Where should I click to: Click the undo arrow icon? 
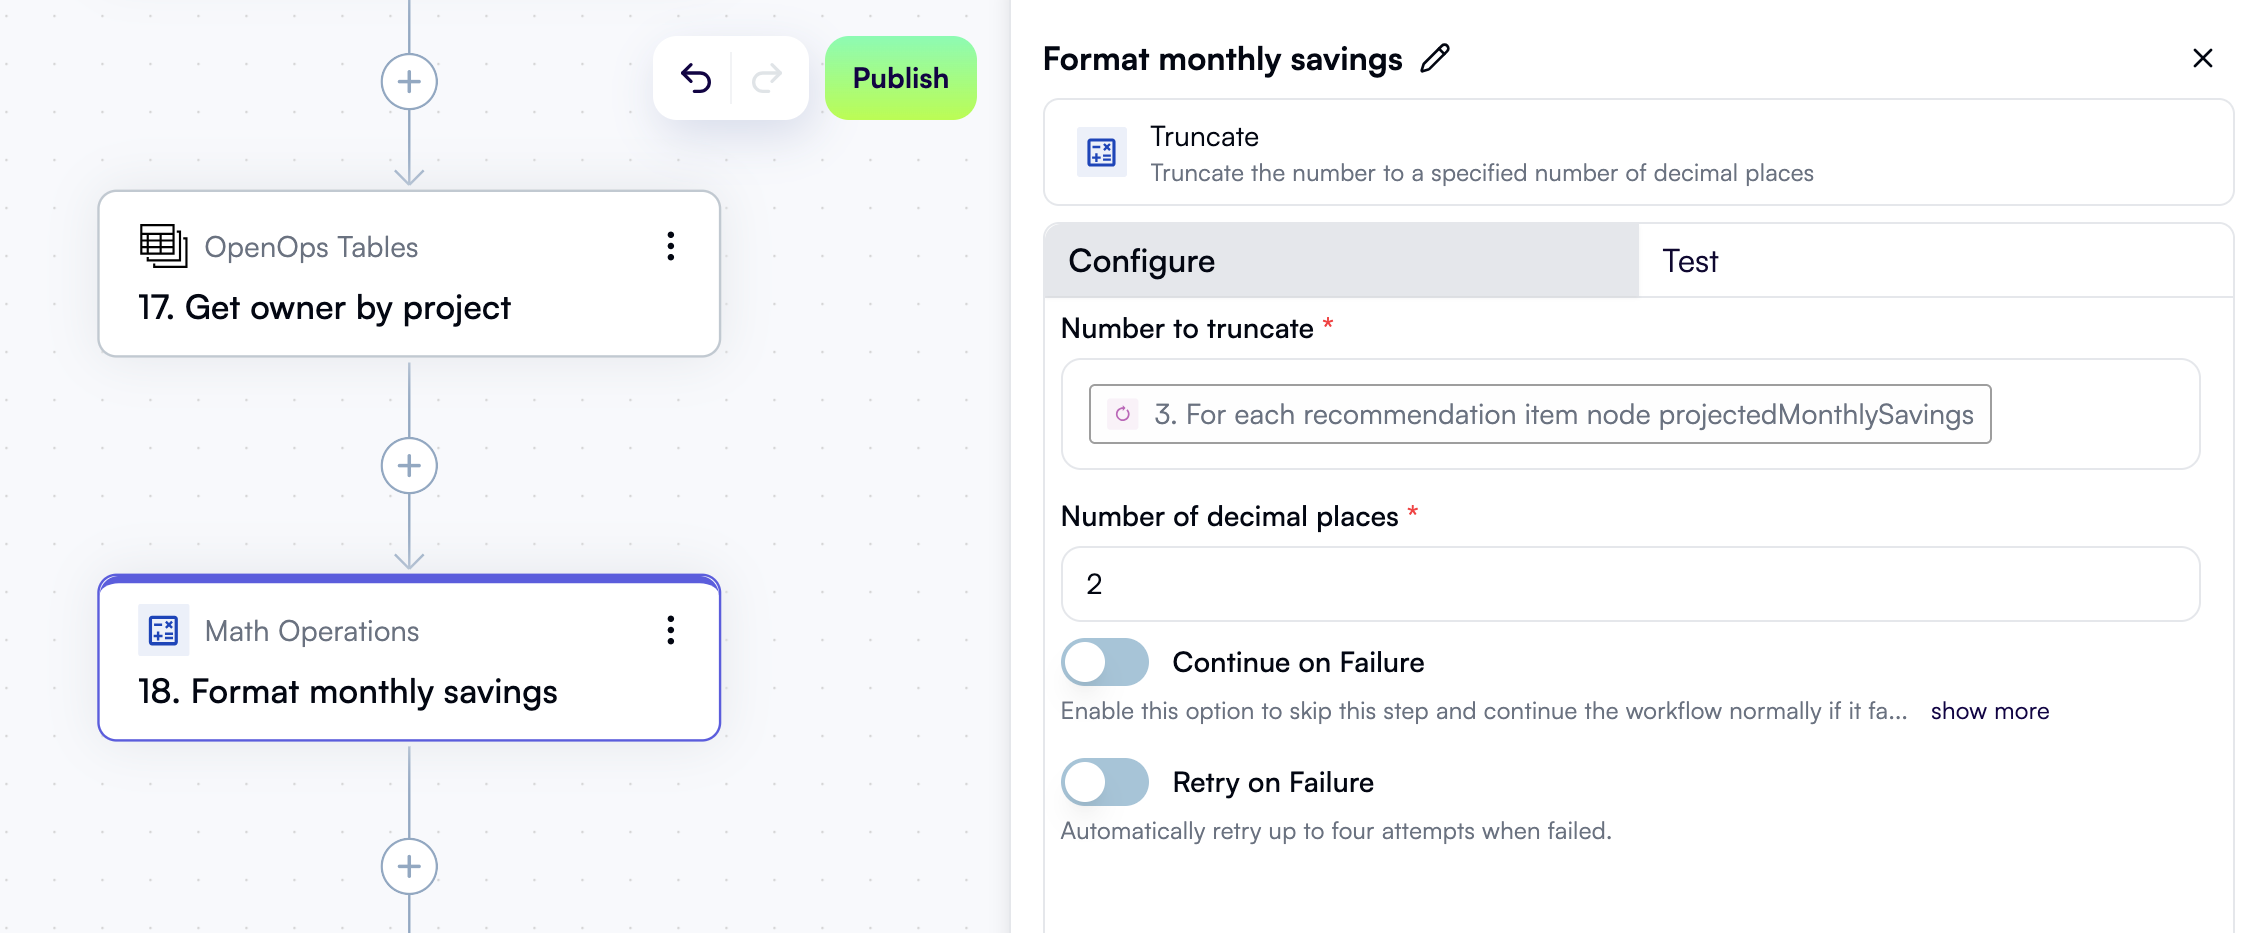(698, 77)
